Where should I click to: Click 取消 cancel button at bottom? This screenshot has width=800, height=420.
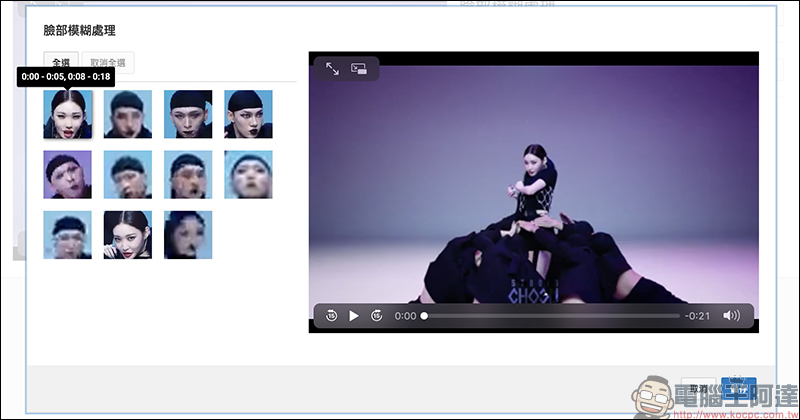(698, 389)
